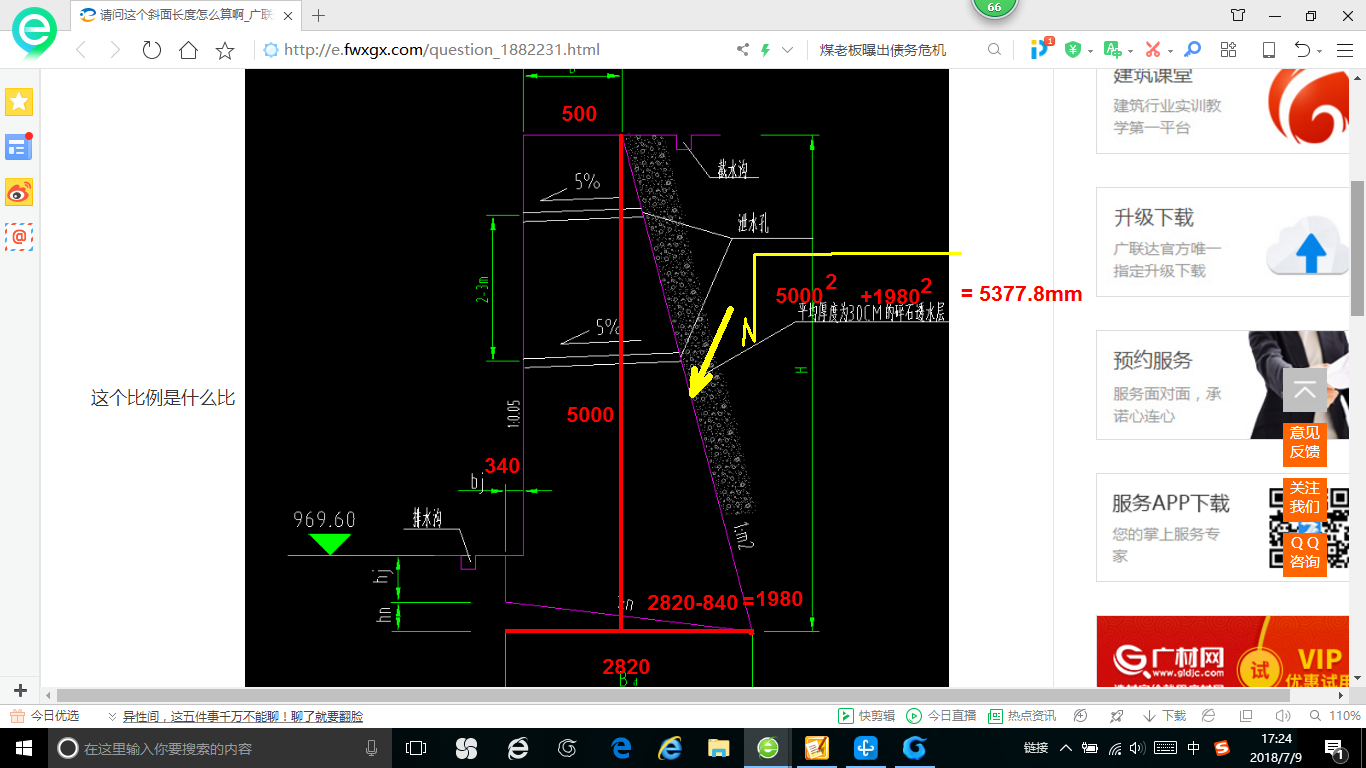Open the Weibo sidebar icon
Image resolution: width=1366 pixels, height=768 pixels.
click(19, 192)
